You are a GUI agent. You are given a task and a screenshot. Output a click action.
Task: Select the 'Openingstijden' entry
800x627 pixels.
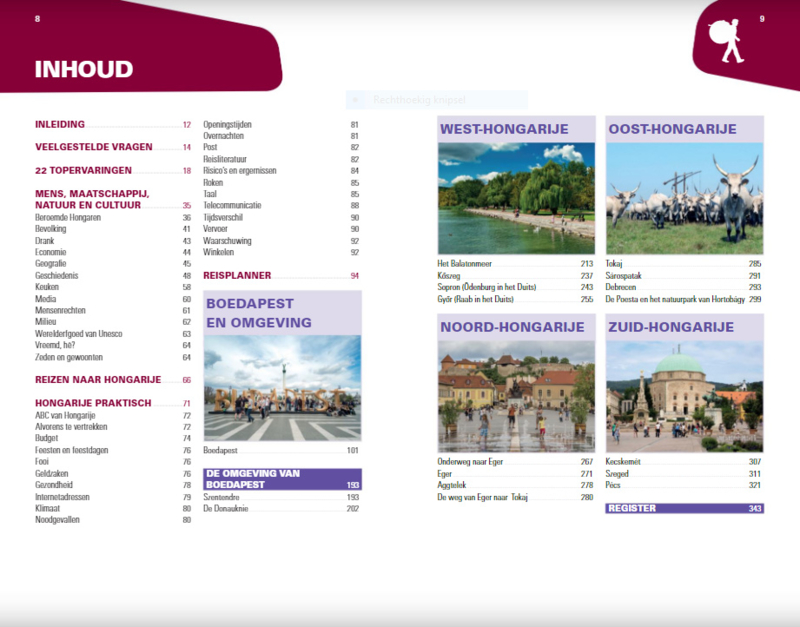point(281,124)
